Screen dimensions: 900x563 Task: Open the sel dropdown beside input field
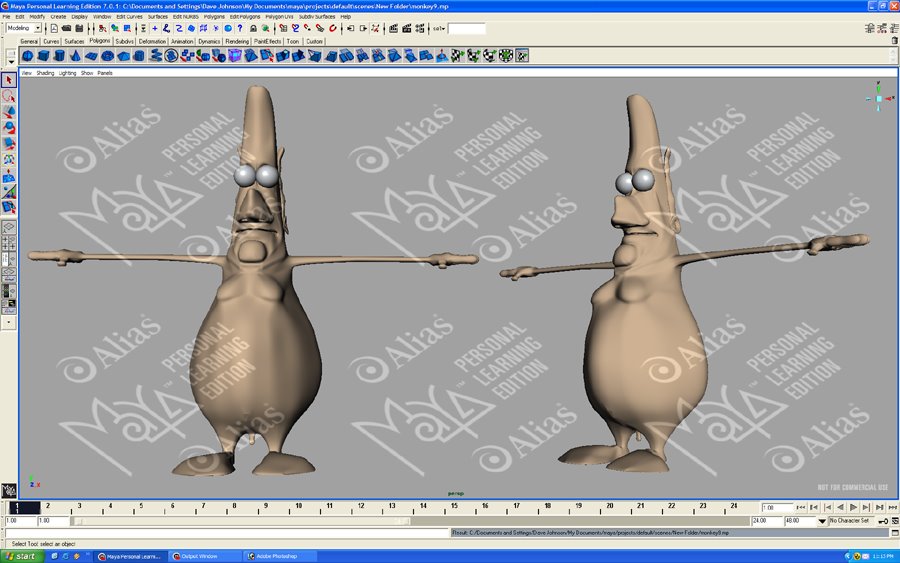pos(439,28)
